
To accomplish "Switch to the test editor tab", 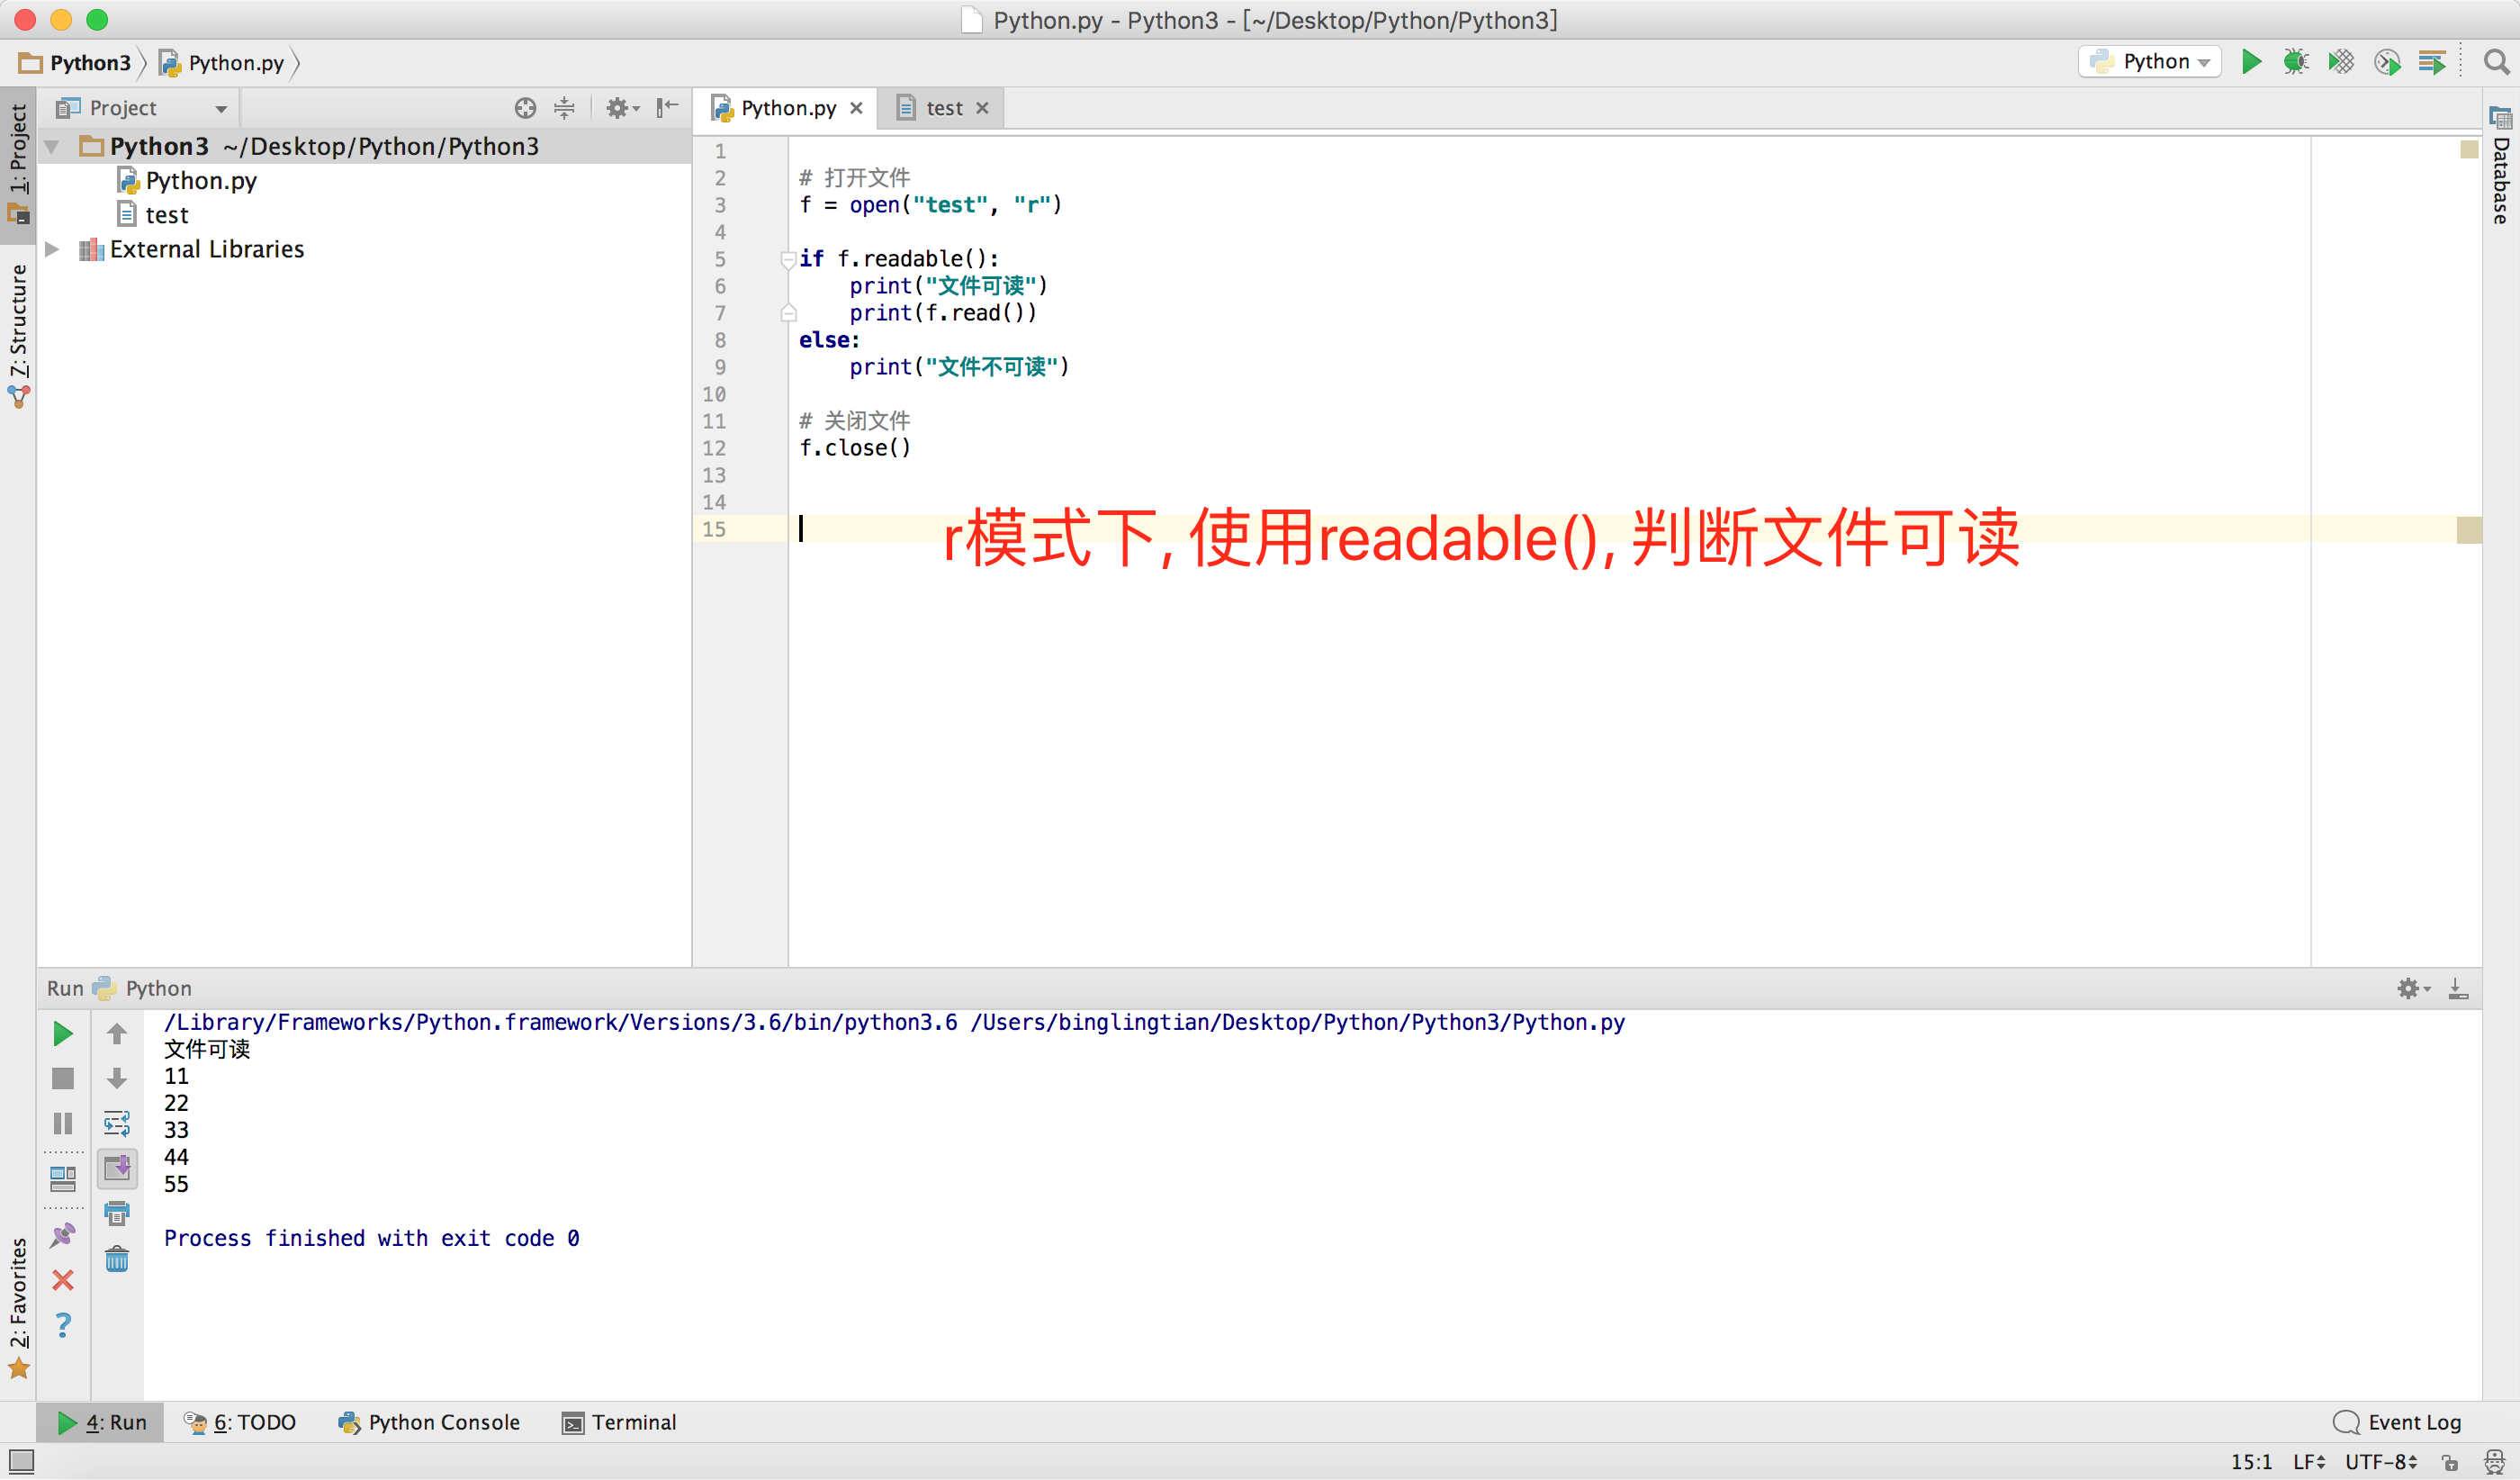I will 942,108.
